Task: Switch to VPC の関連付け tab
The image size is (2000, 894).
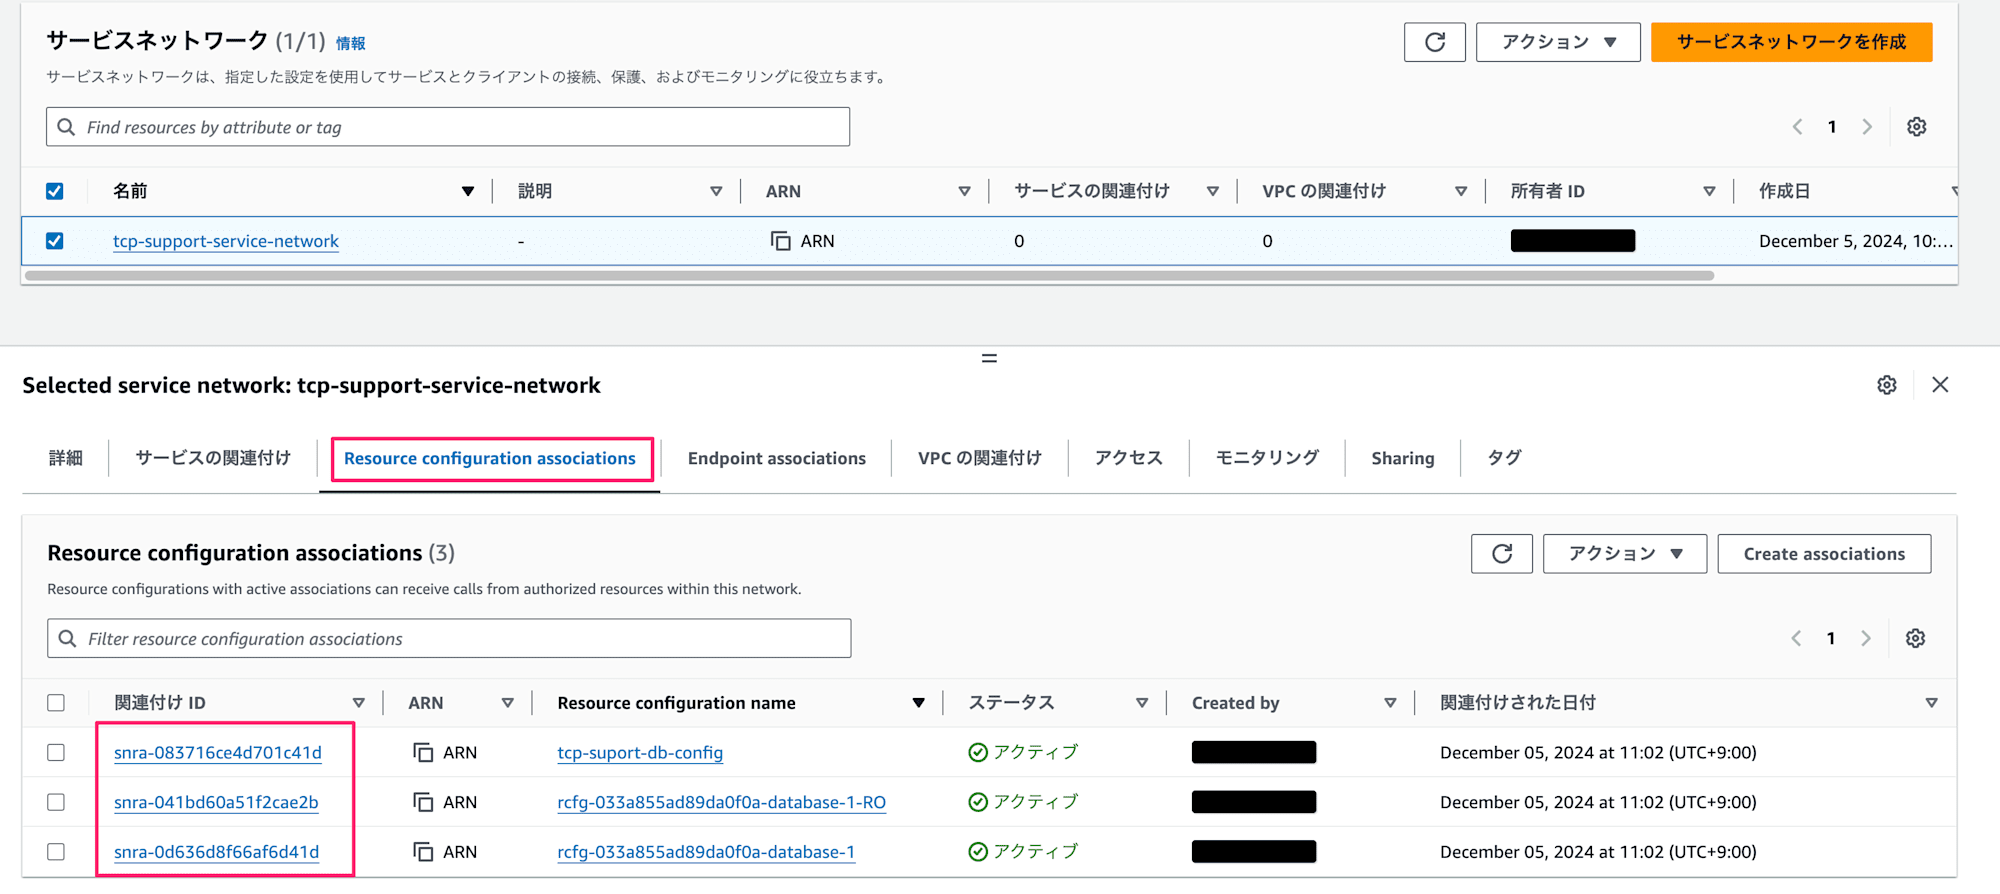Action: click(x=980, y=458)
